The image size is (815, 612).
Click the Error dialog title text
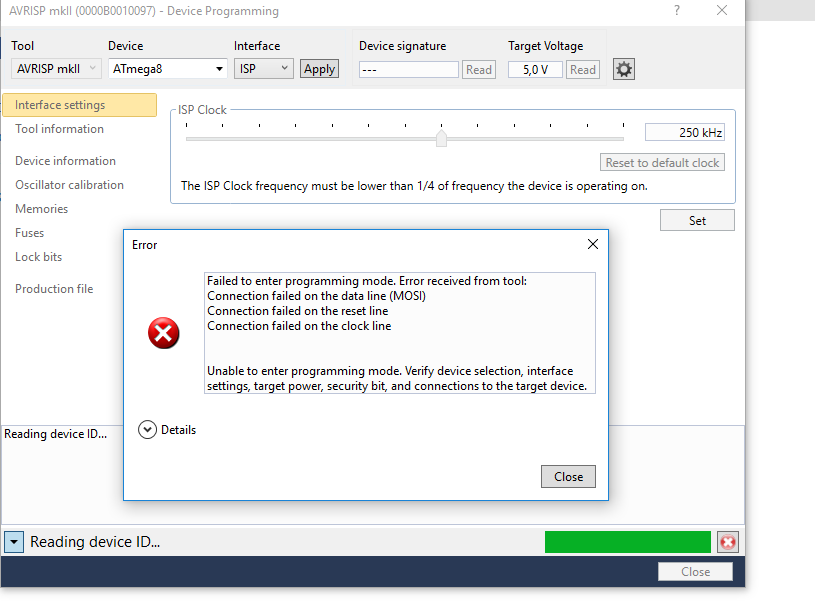coord(144,245)
